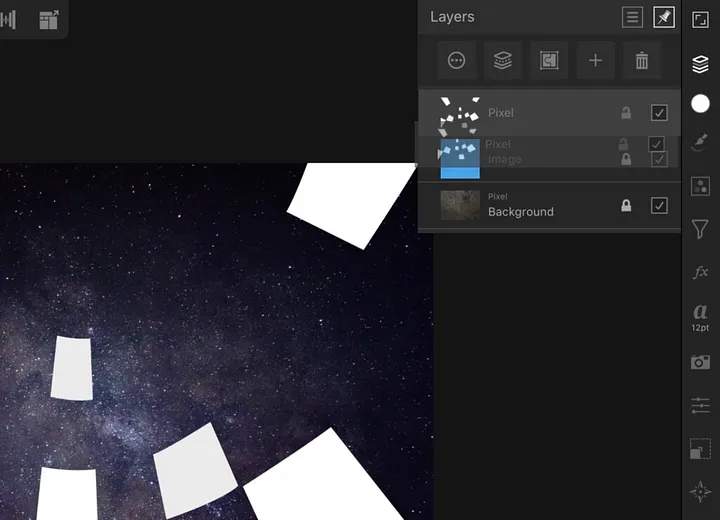The width and height of the screenshot is (720, 520).
Task: Open the Brushes studio
Action: point(700,142)
